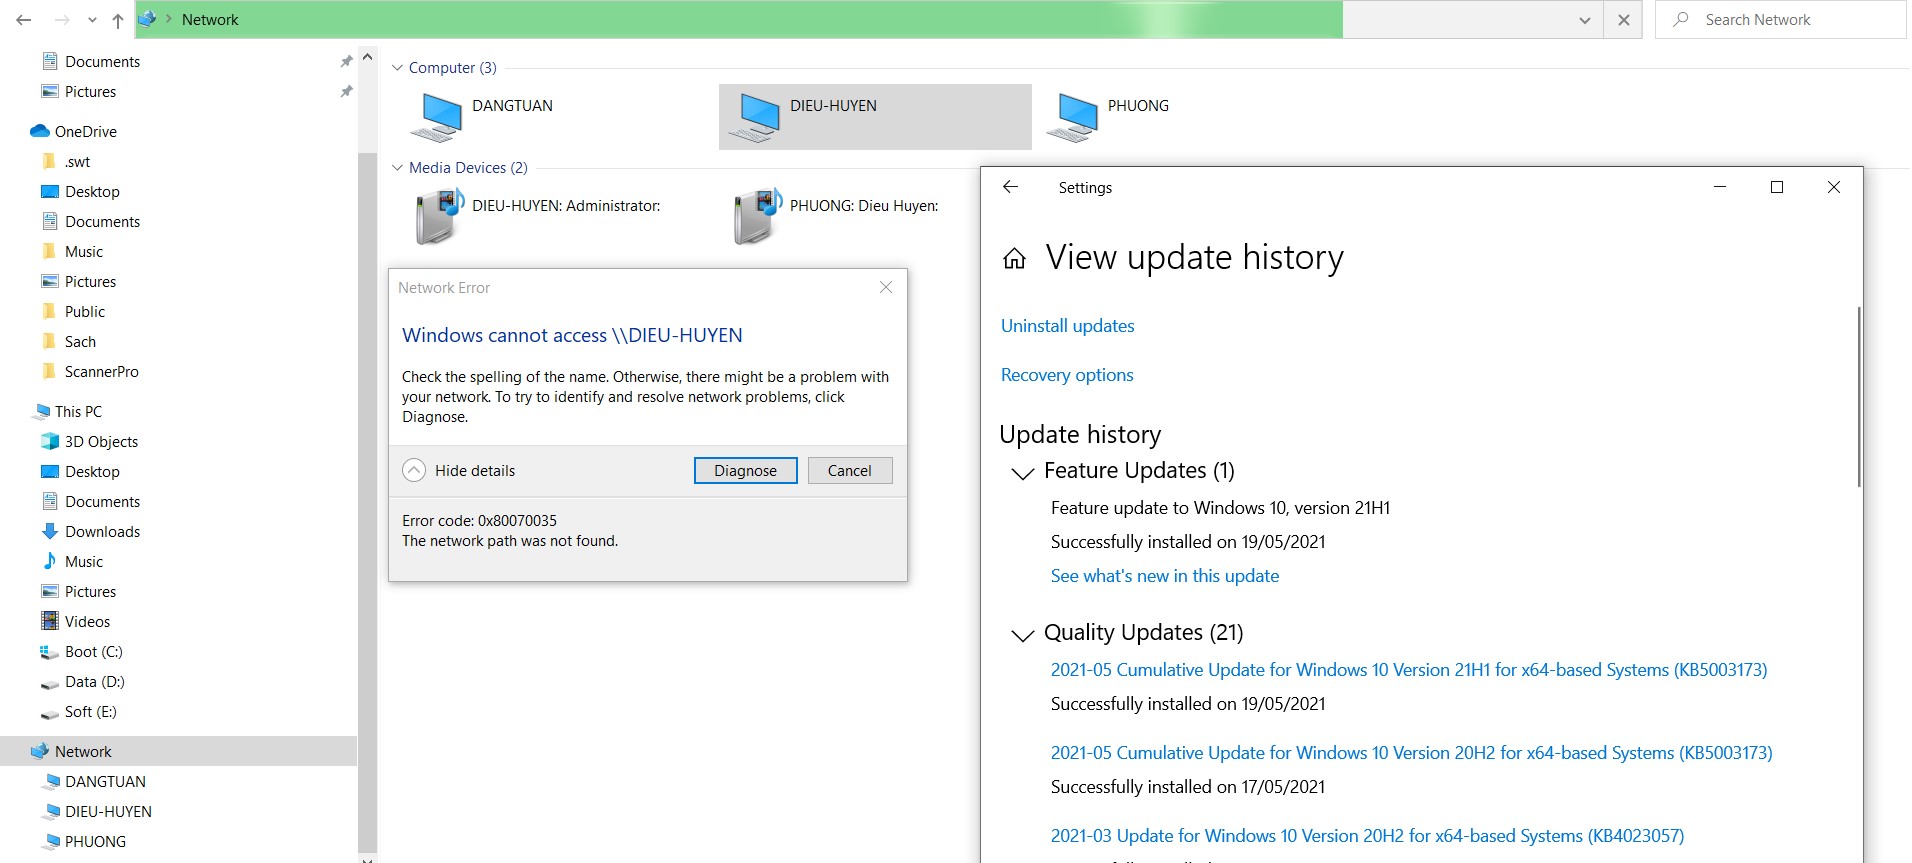Open Recovery options link
Viewport: 1912px width, 863px height.
(1067, 375)
